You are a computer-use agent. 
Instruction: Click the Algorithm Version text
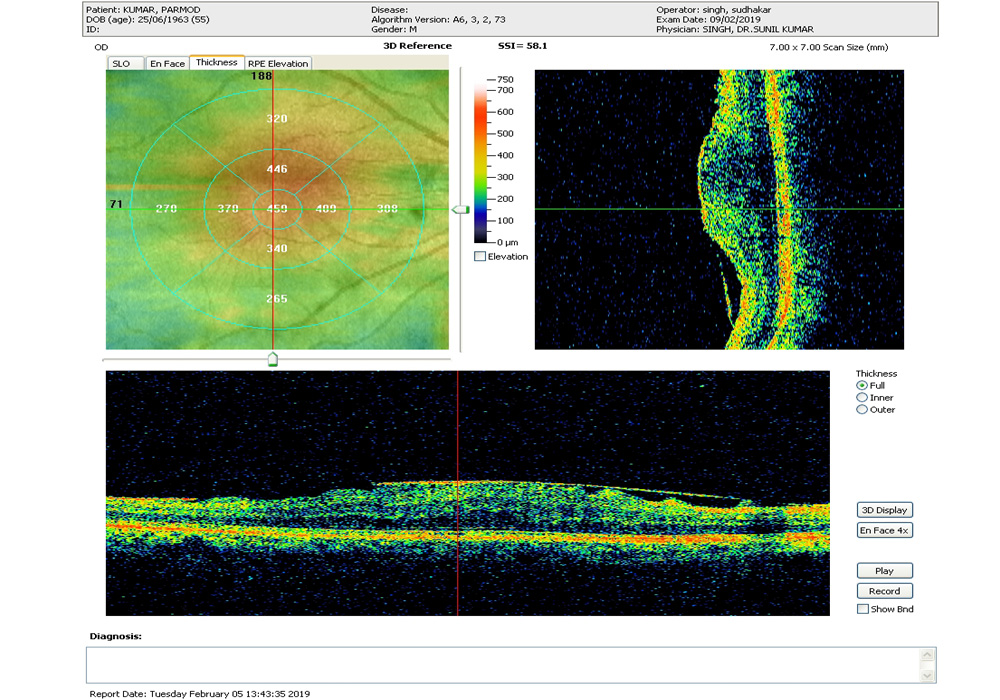click(438, 20)
